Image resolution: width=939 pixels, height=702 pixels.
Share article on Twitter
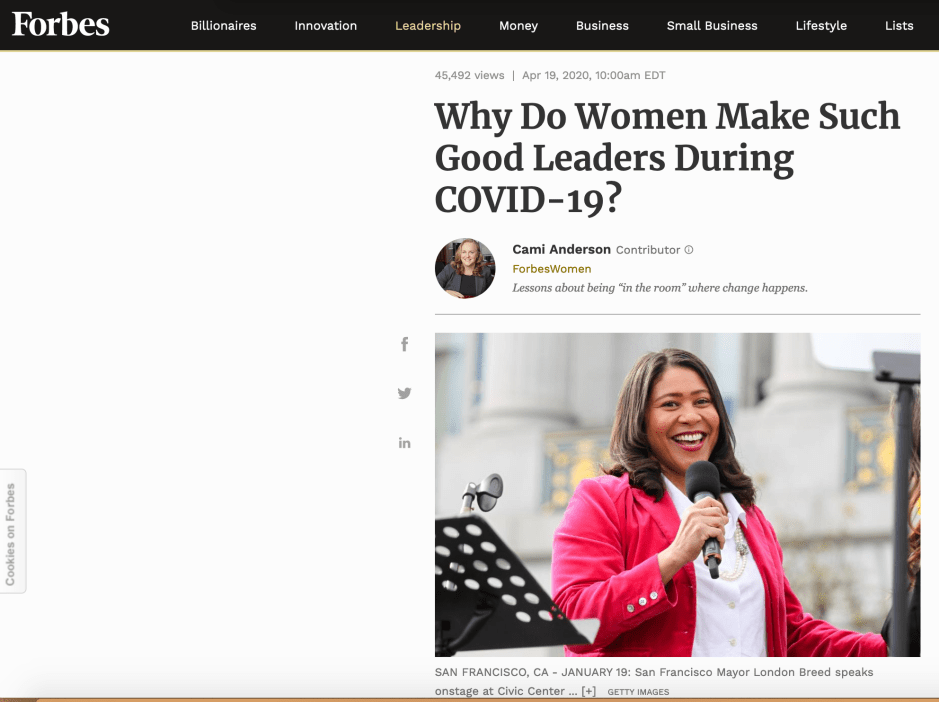pos(404,393)
